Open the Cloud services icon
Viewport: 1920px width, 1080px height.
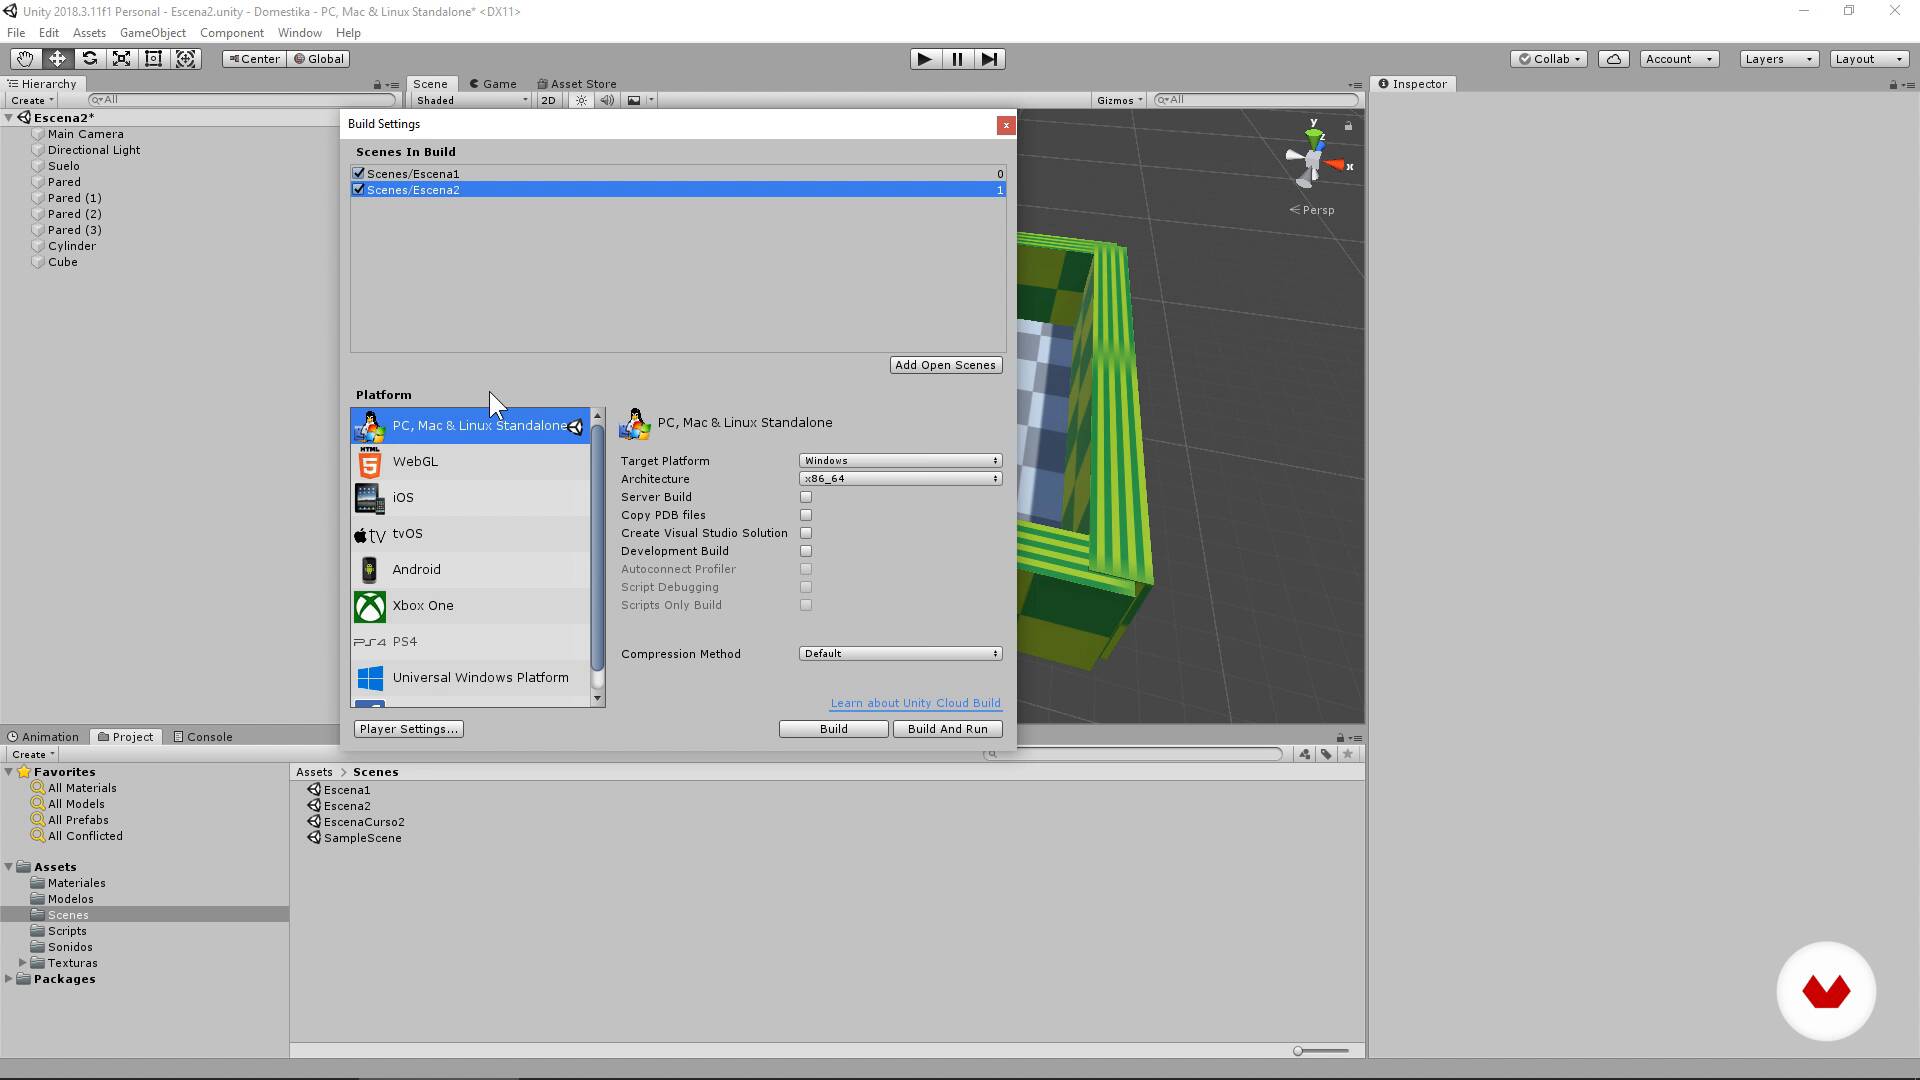1614,59
